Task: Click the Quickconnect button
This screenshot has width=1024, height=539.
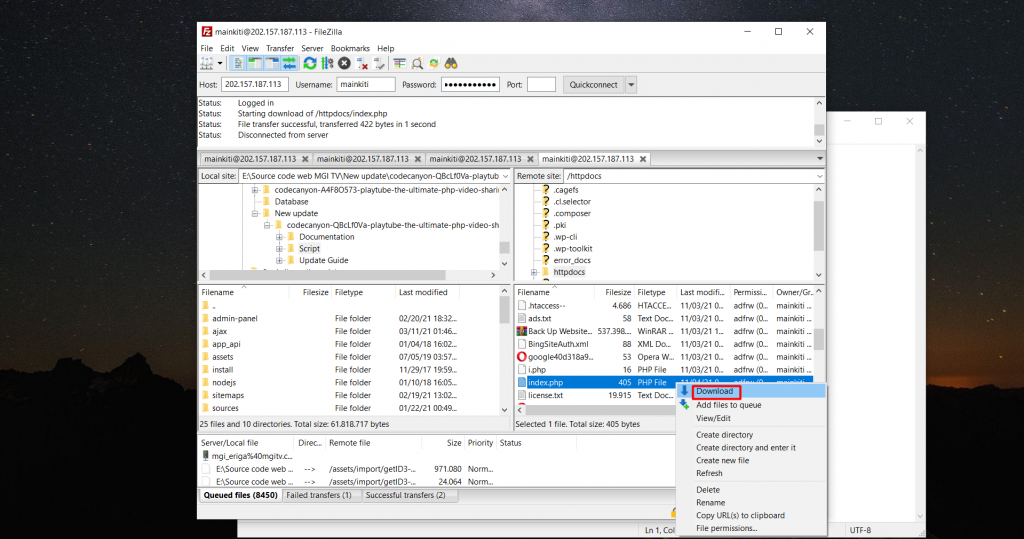Action: (593, 84)
